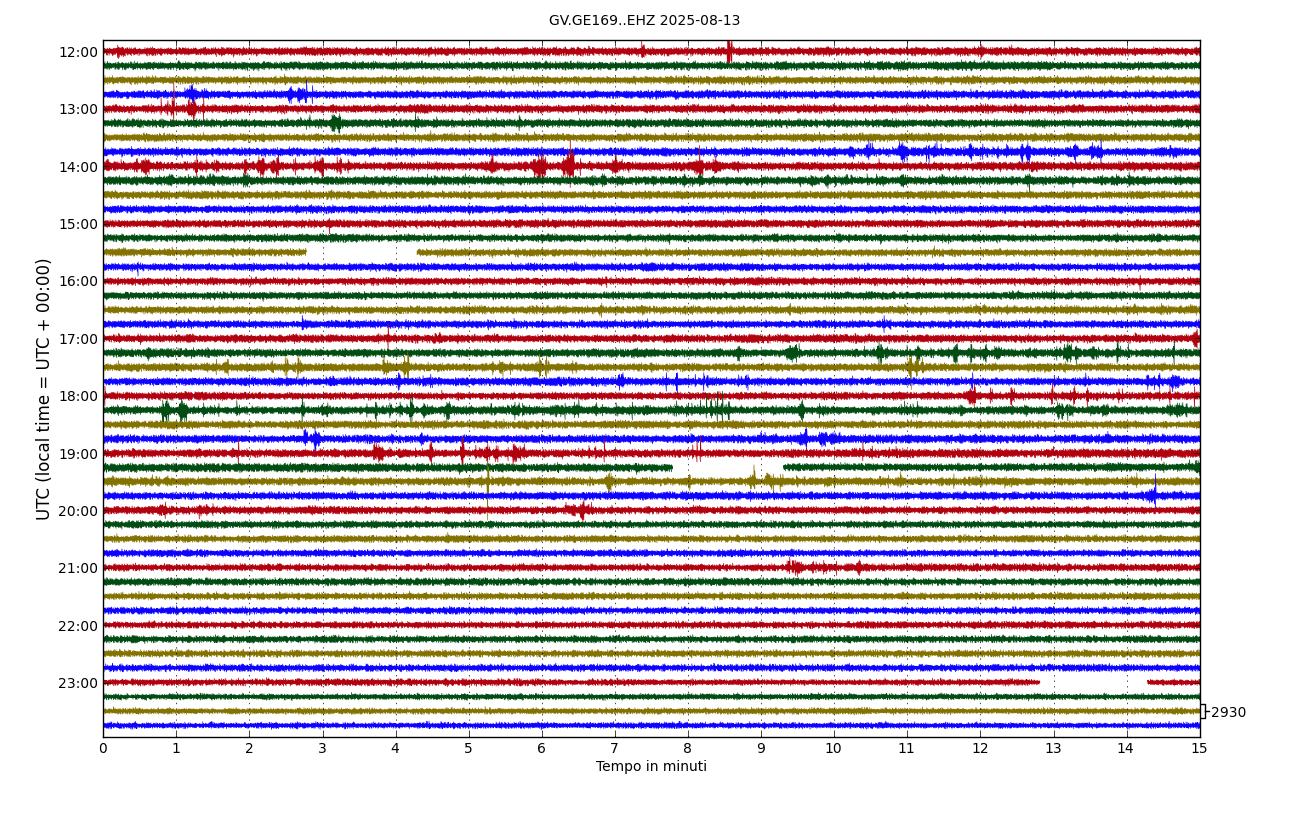Click minute 0 on the x-axis
Viewport: 1290px width, 819px height.
(x=103, y=748)
